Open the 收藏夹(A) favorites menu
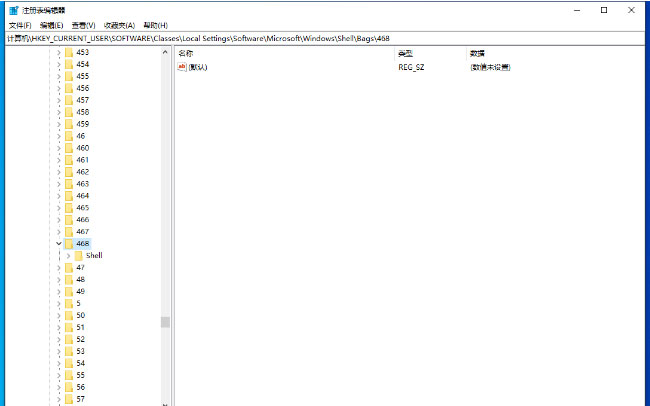Image resolution: width=650 pixels, height=406 pixels. click(x=120, y=24)
